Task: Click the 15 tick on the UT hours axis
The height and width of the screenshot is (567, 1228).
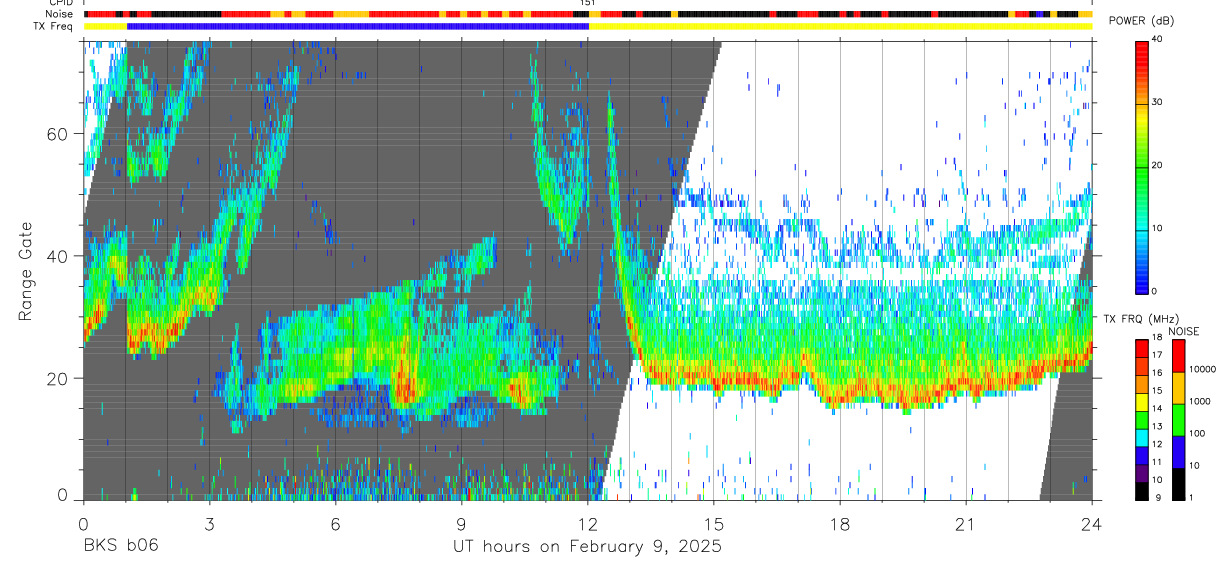Action: [713, 524]
